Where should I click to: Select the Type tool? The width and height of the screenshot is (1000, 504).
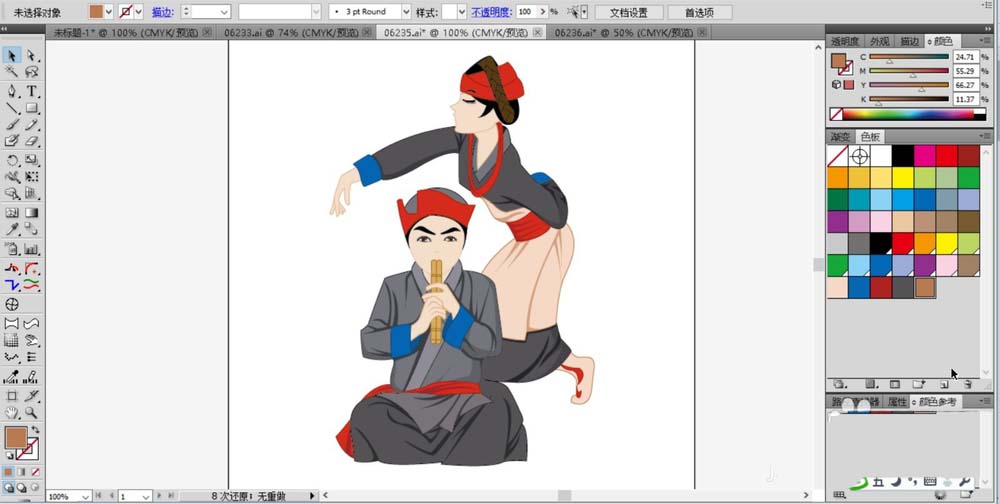pyautogui.click(x=31, y=91)
